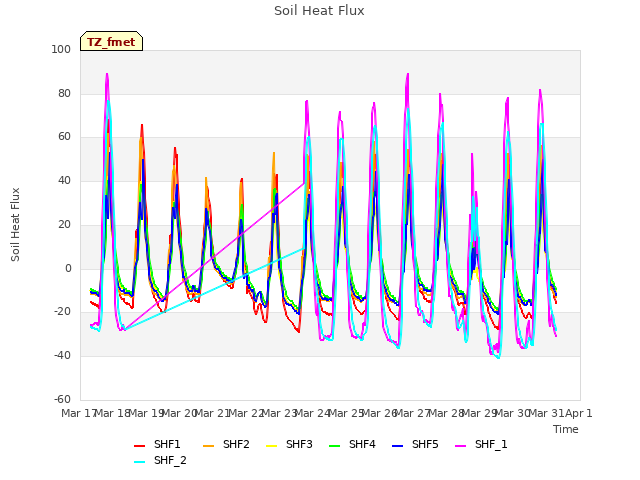Click the blue SHF5 legend swatch
Screen dimensions: 640x480
[x=397, y=446]
